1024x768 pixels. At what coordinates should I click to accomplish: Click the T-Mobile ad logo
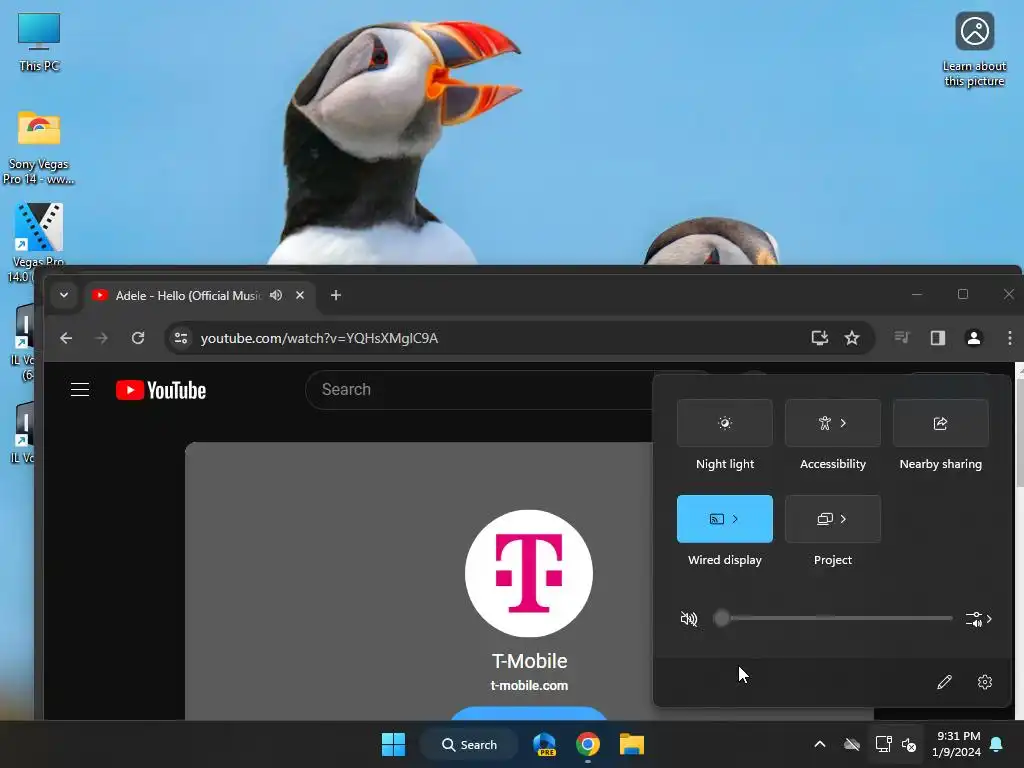[529, 573]
